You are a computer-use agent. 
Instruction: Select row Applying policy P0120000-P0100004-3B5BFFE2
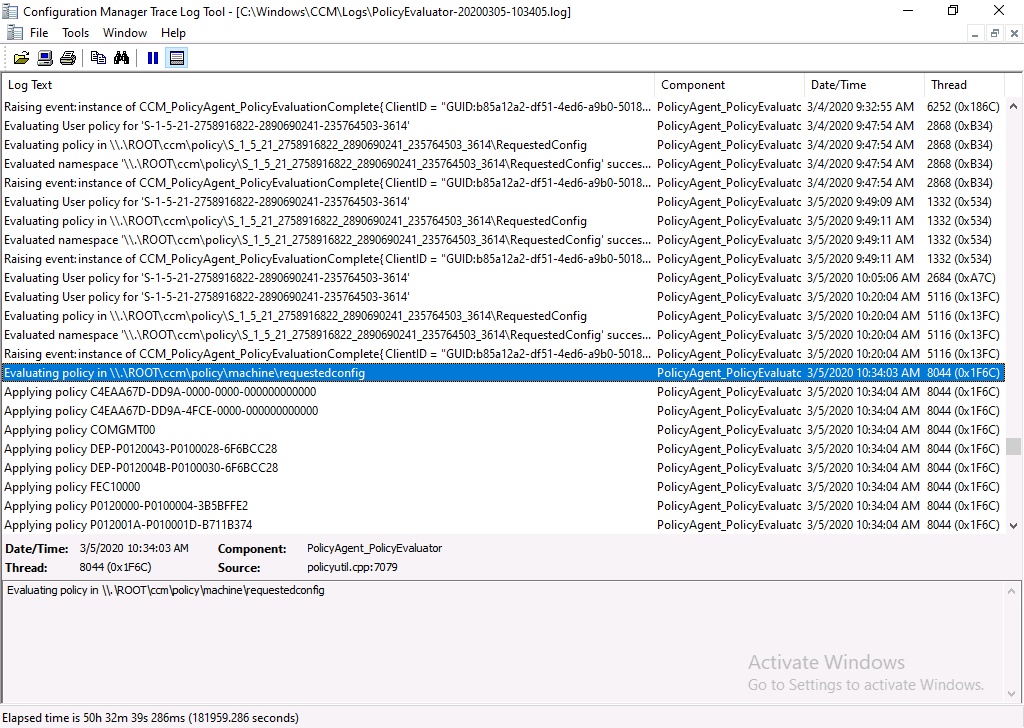[x=503, y=506]
